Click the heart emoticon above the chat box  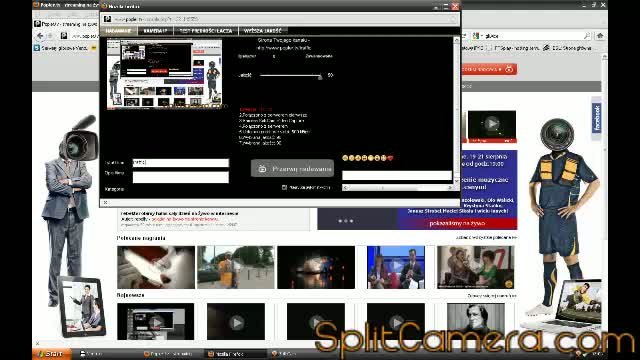click(390, 158)
